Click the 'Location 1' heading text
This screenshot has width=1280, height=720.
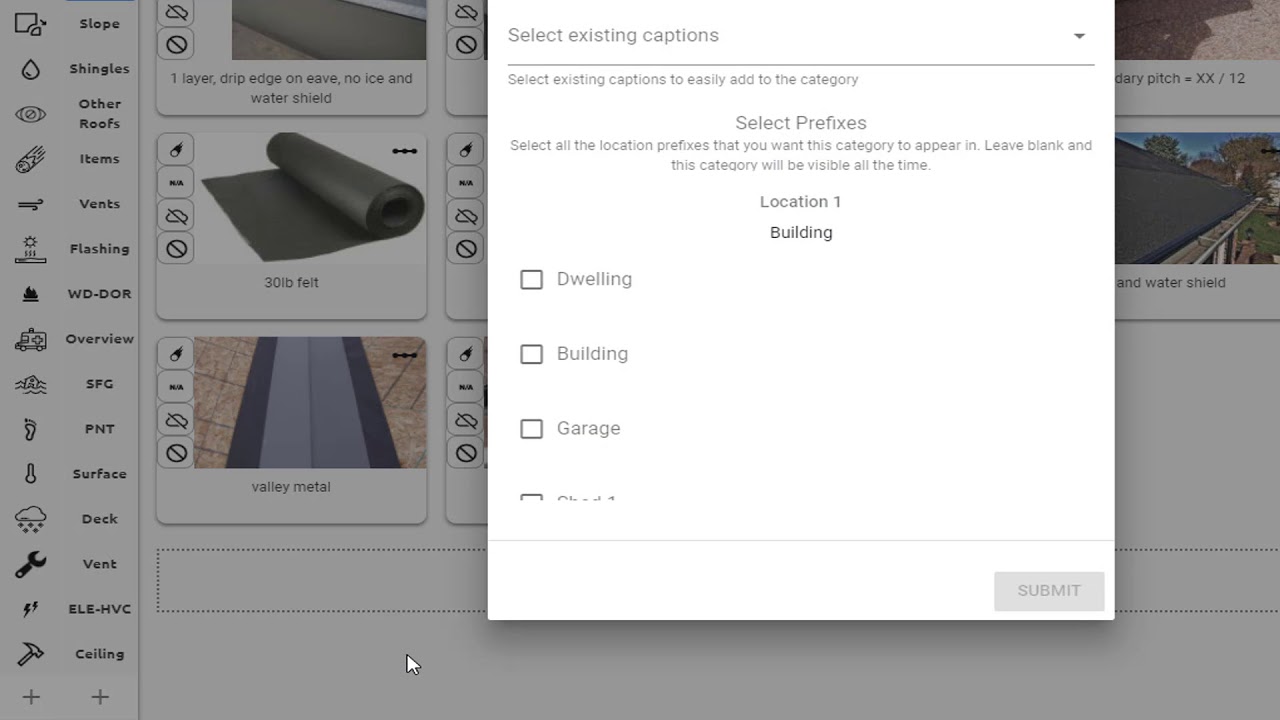click(800, 202)
